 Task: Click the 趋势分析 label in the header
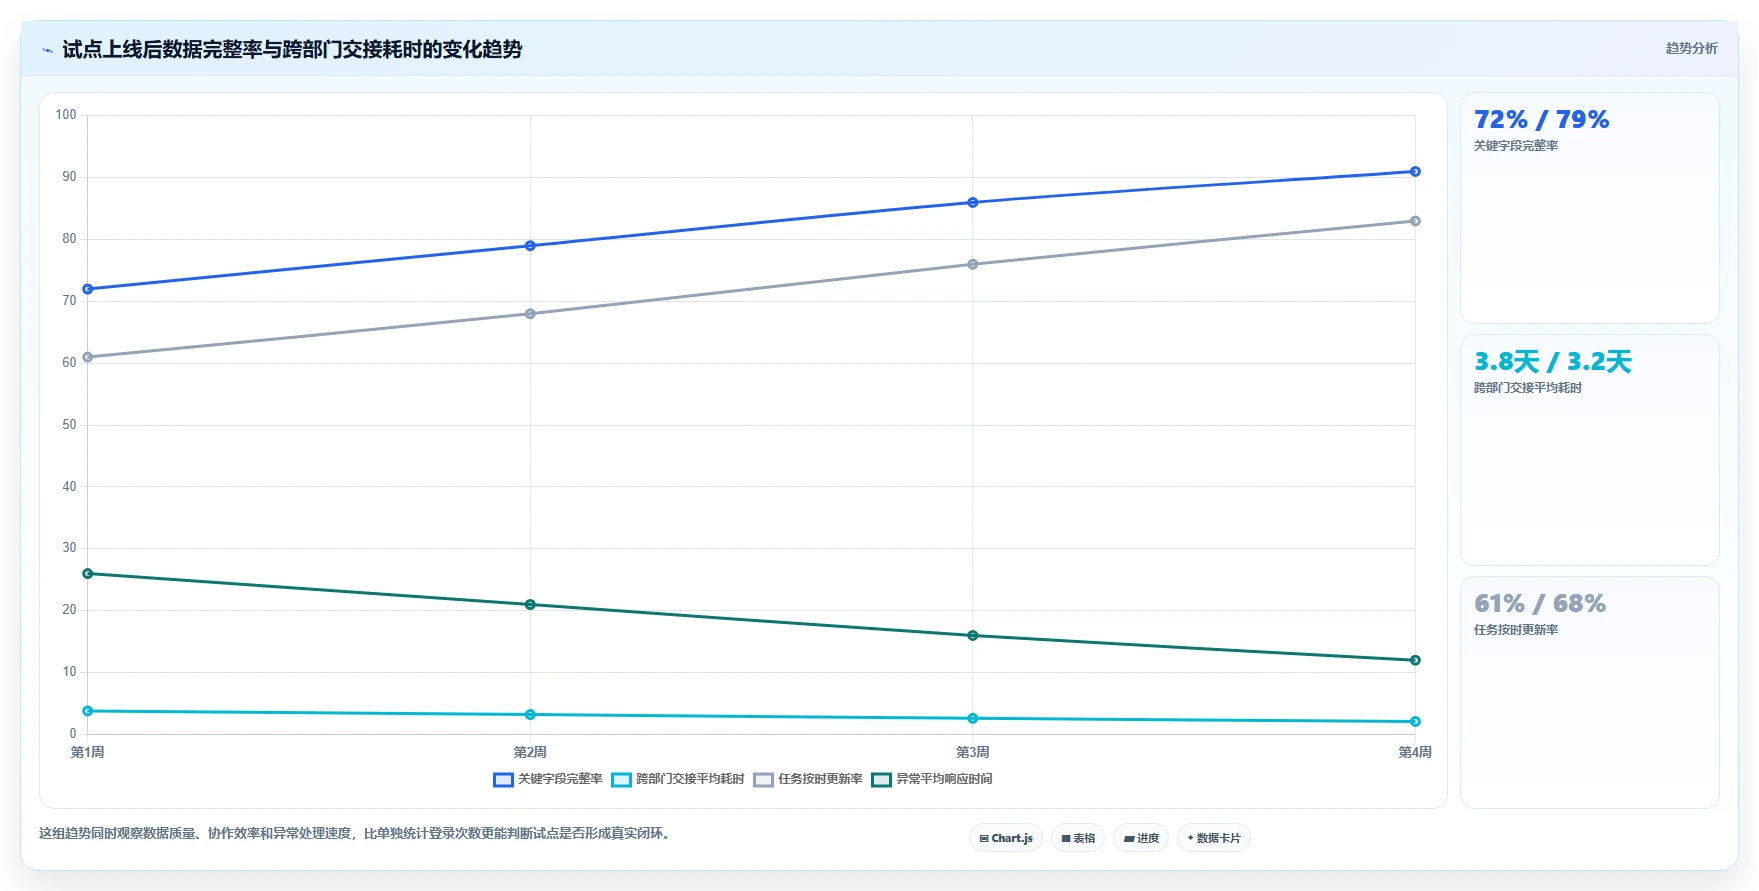tap(1691, 48)
